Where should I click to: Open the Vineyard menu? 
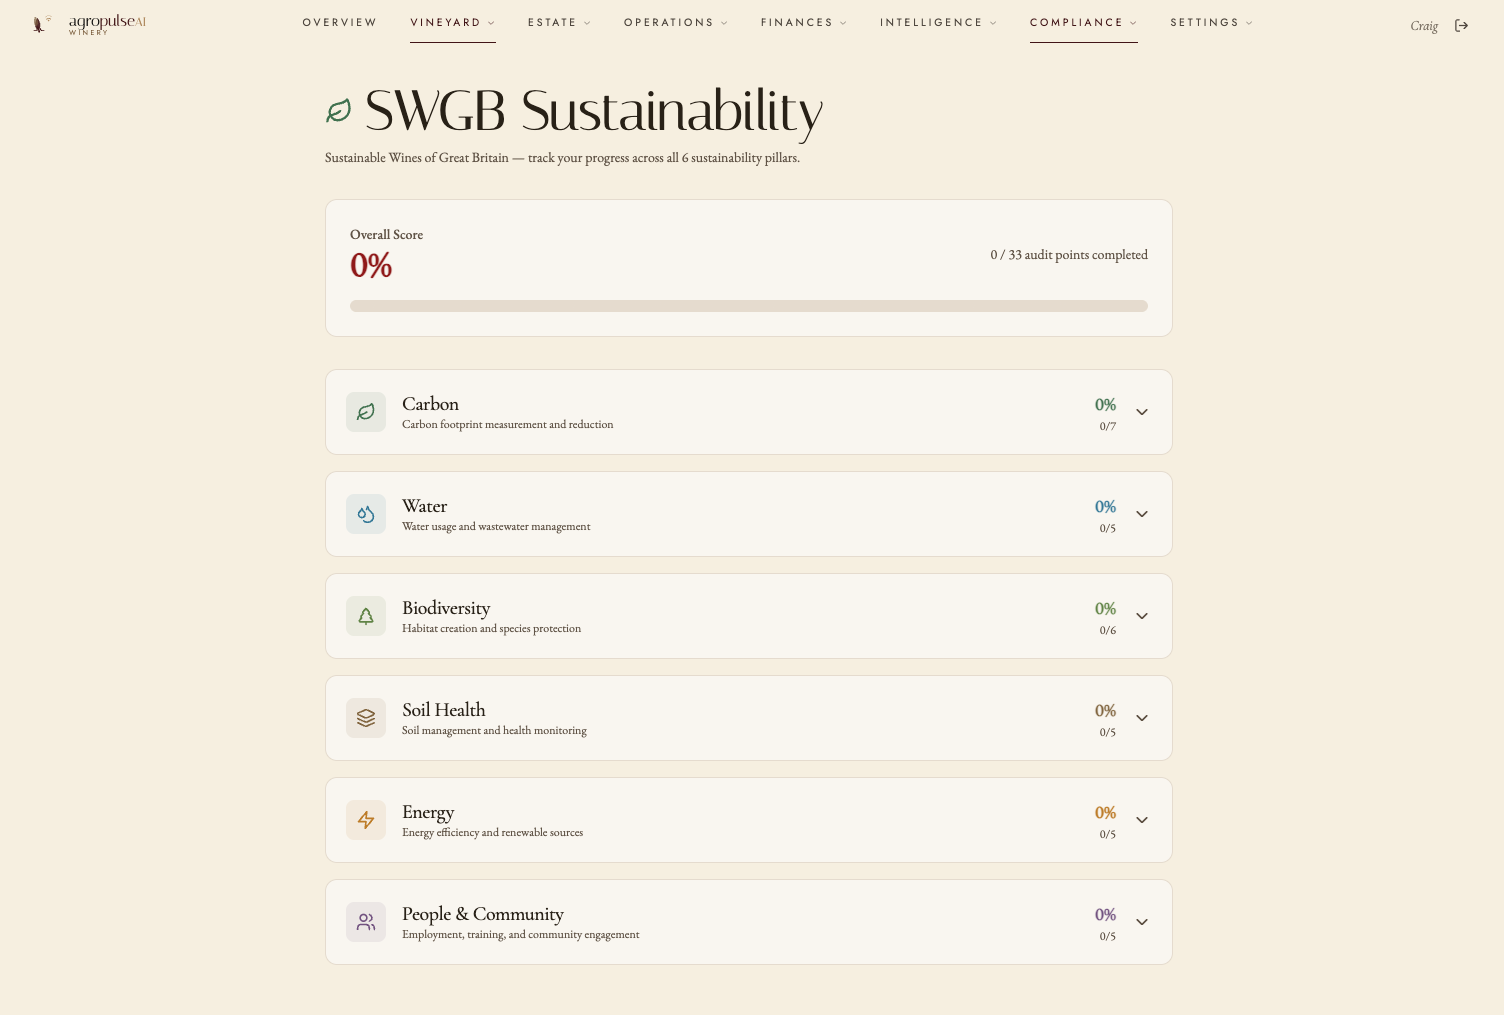[453, 23]
